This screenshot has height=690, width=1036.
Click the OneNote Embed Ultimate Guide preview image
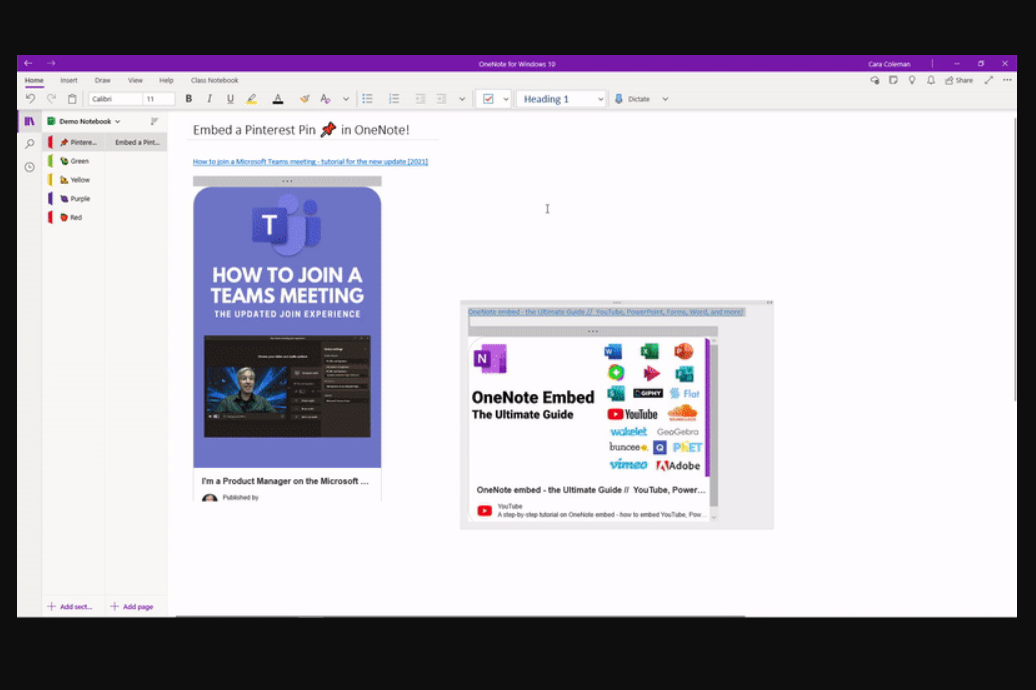point(589,408)
